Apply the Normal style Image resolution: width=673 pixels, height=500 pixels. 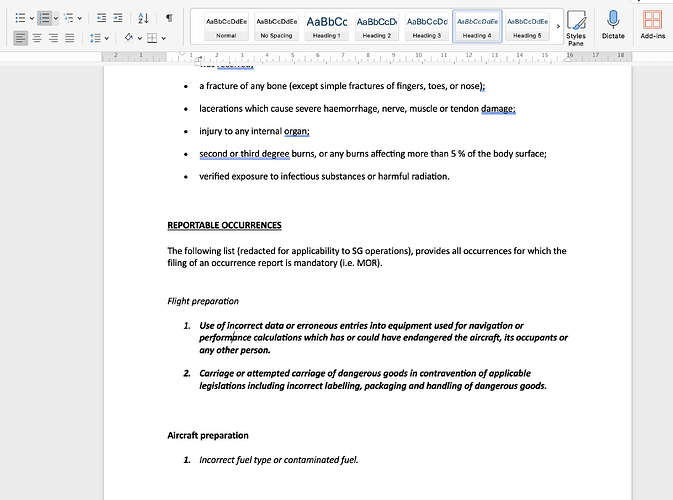(x=226, y=27)
